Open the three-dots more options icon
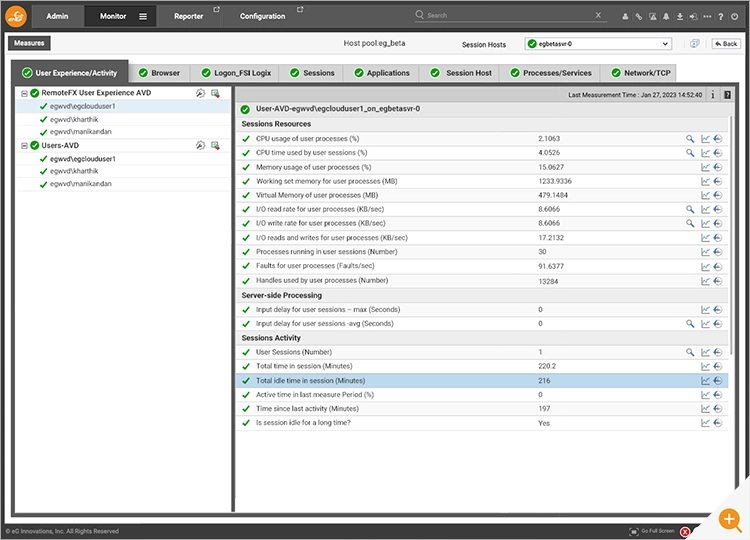 [707, 17]
